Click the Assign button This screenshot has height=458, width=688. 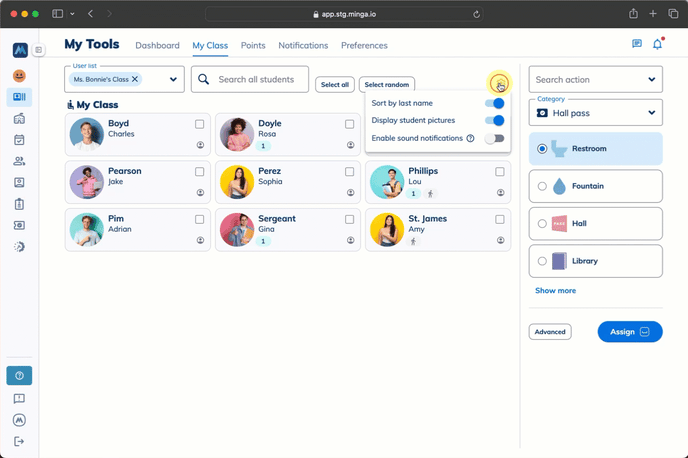[630, 332]
